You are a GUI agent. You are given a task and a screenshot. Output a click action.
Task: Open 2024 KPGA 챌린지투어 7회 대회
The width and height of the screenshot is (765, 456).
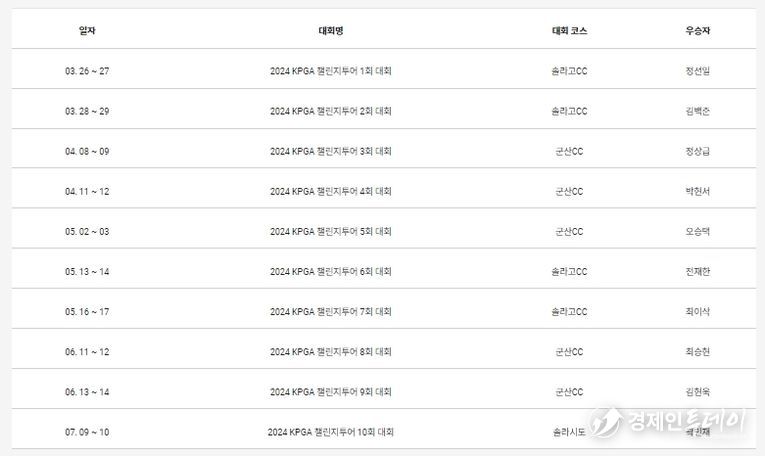331,312
